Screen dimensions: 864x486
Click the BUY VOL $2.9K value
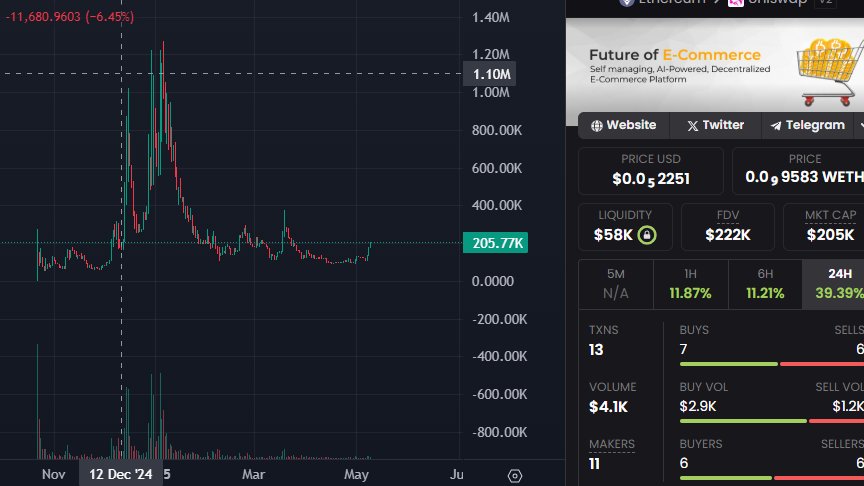(698, 406)
